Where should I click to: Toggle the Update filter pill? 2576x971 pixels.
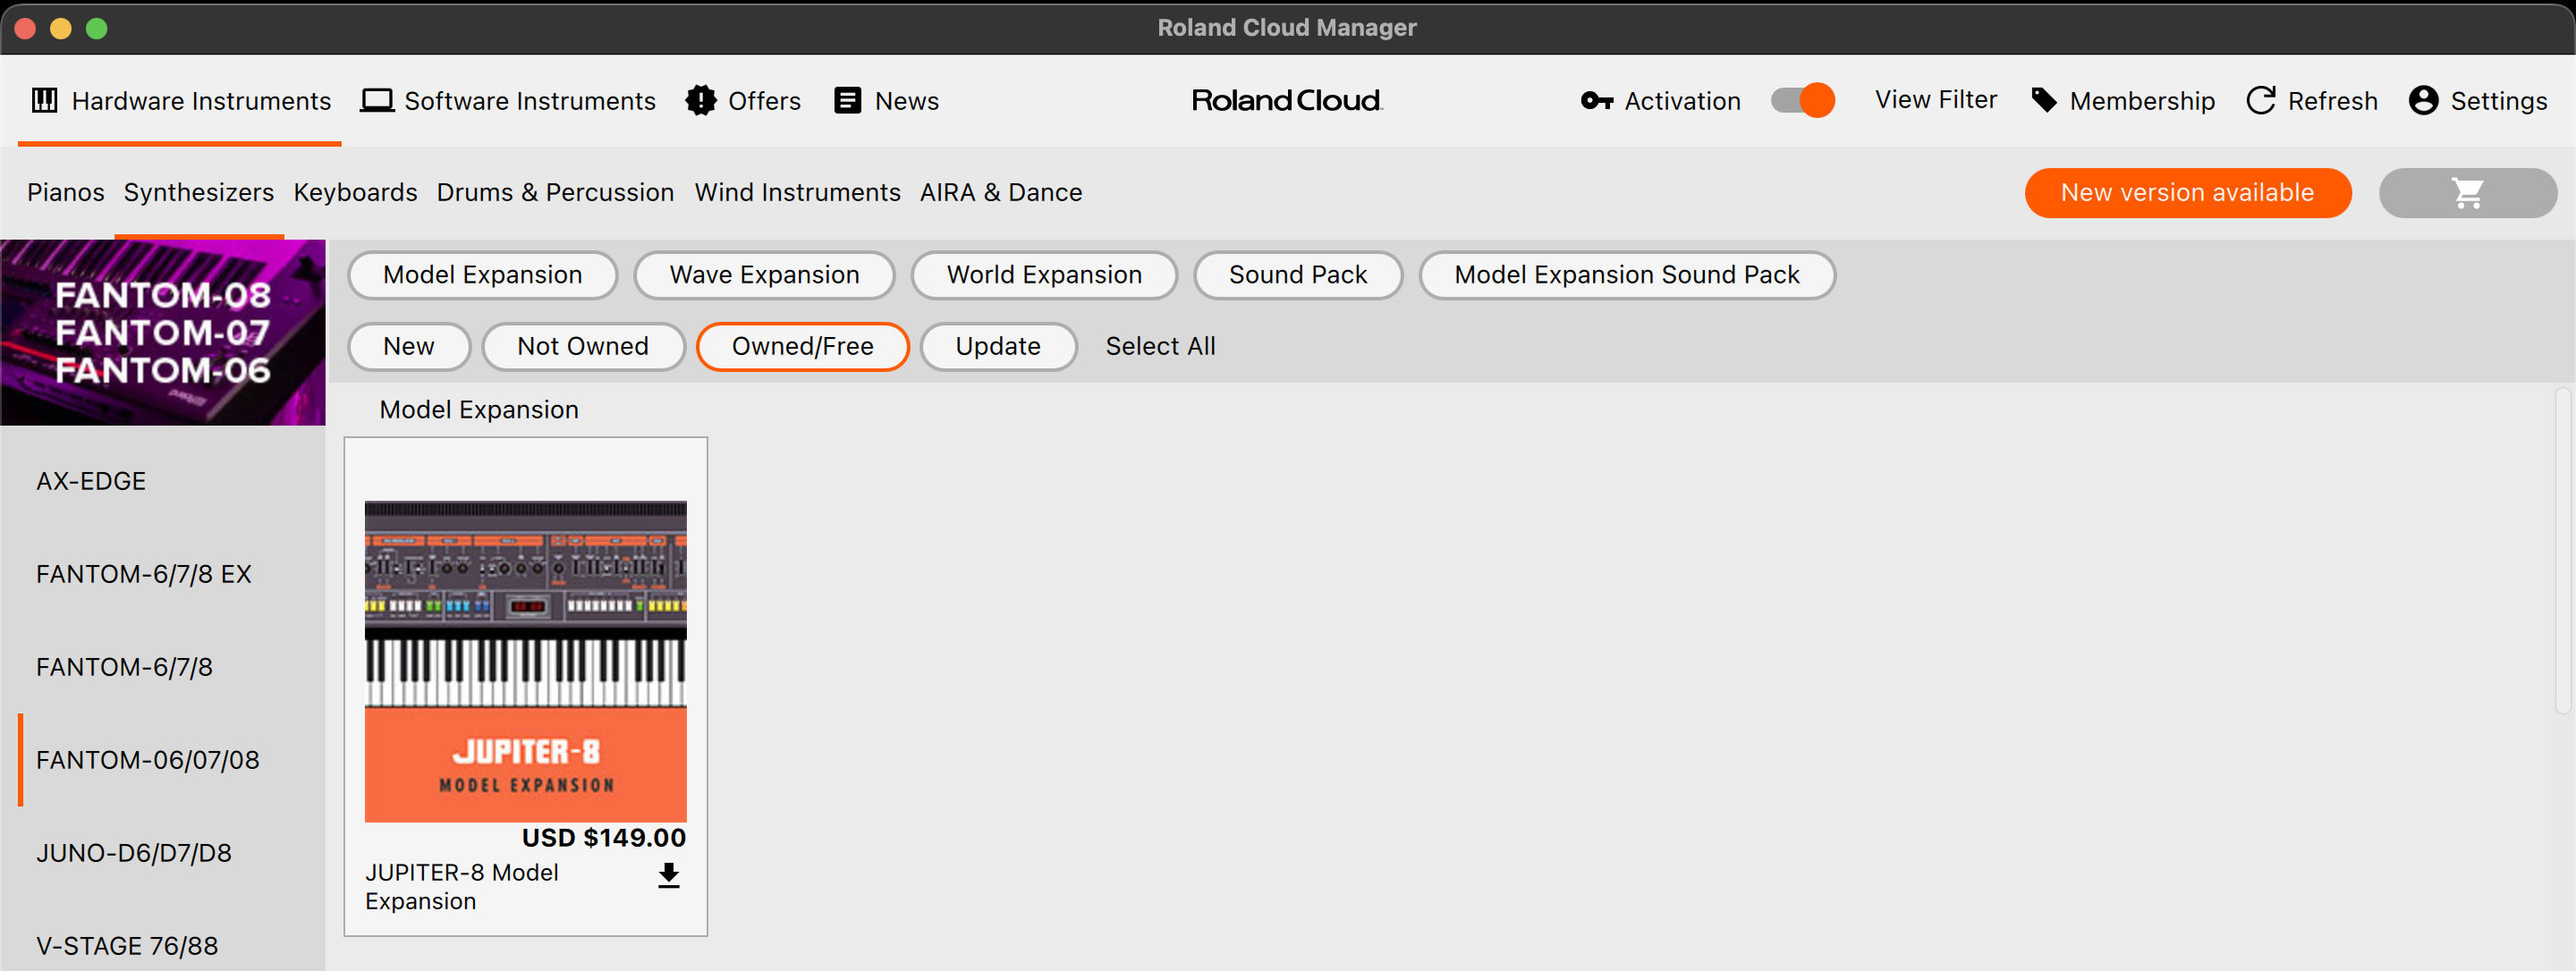(x=998, y=347)
